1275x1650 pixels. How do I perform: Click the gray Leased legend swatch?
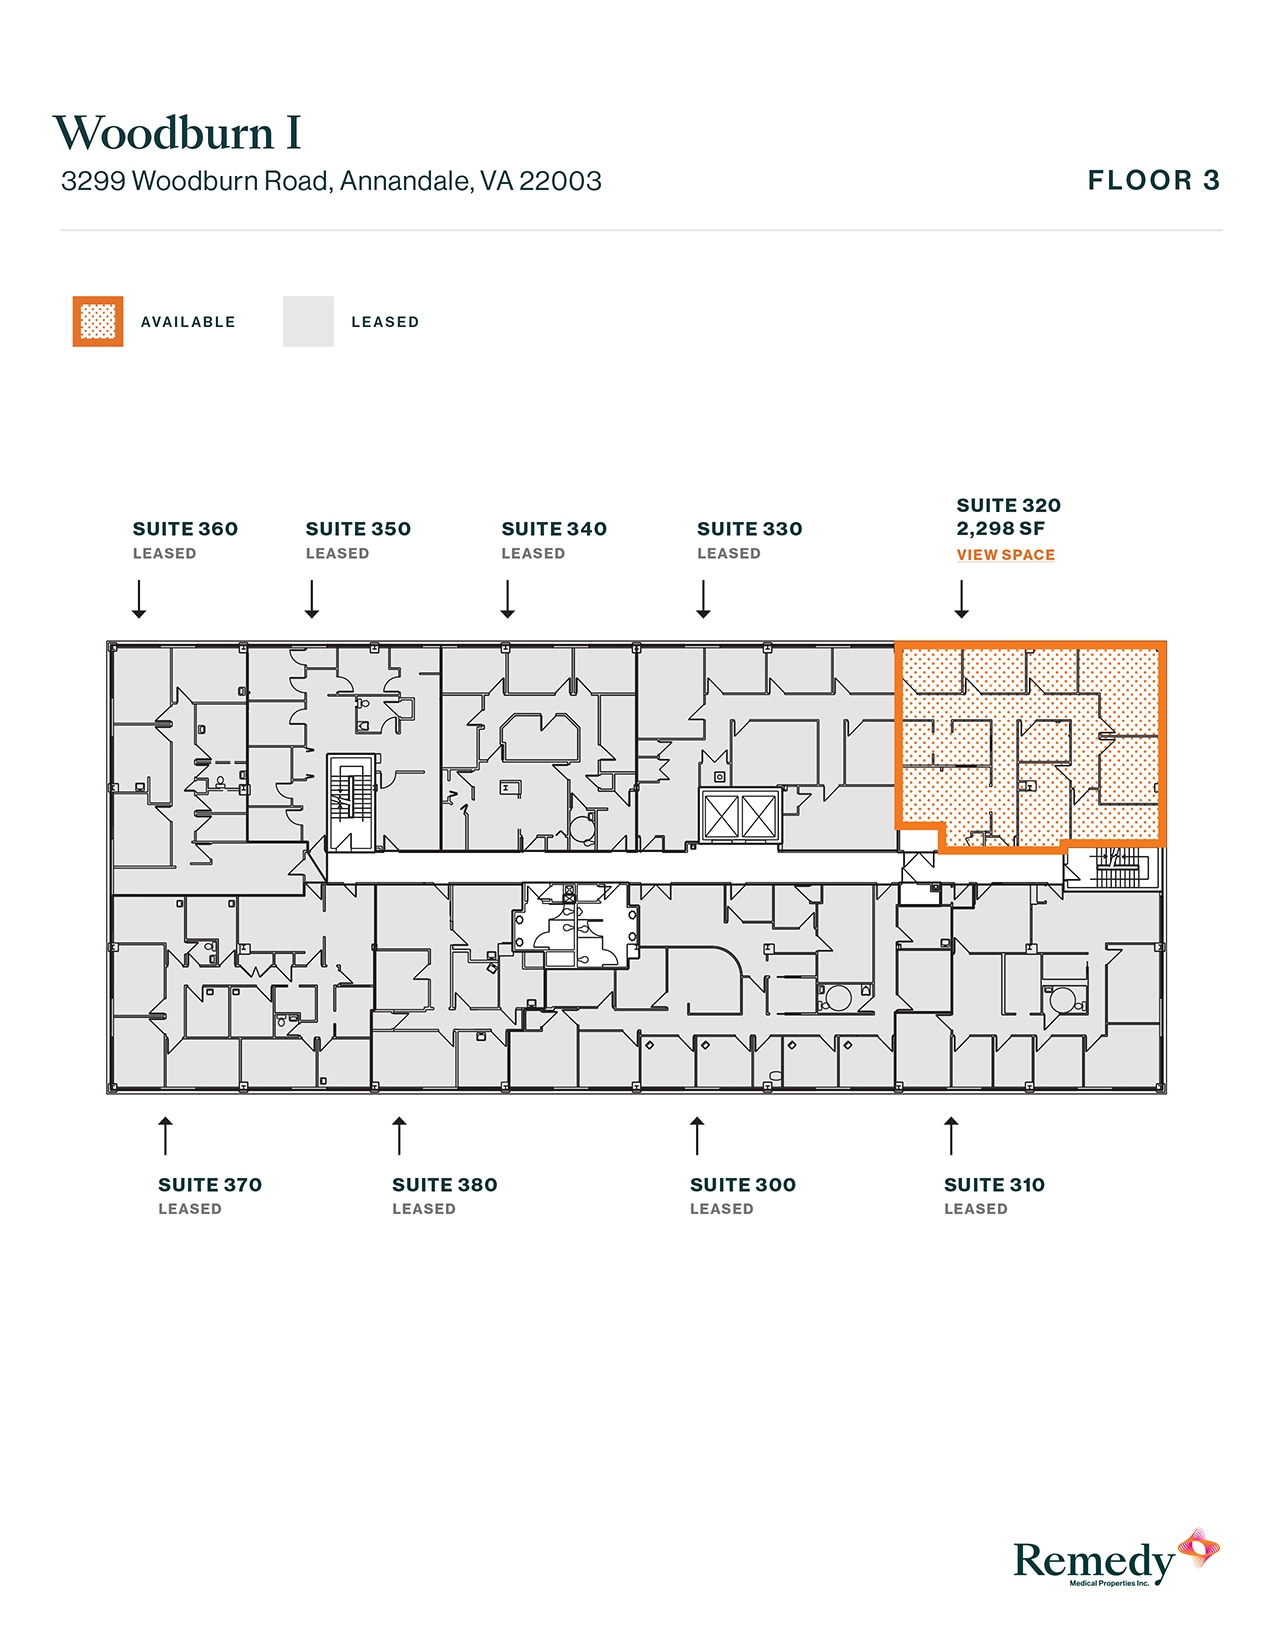(x=308, y=322)
